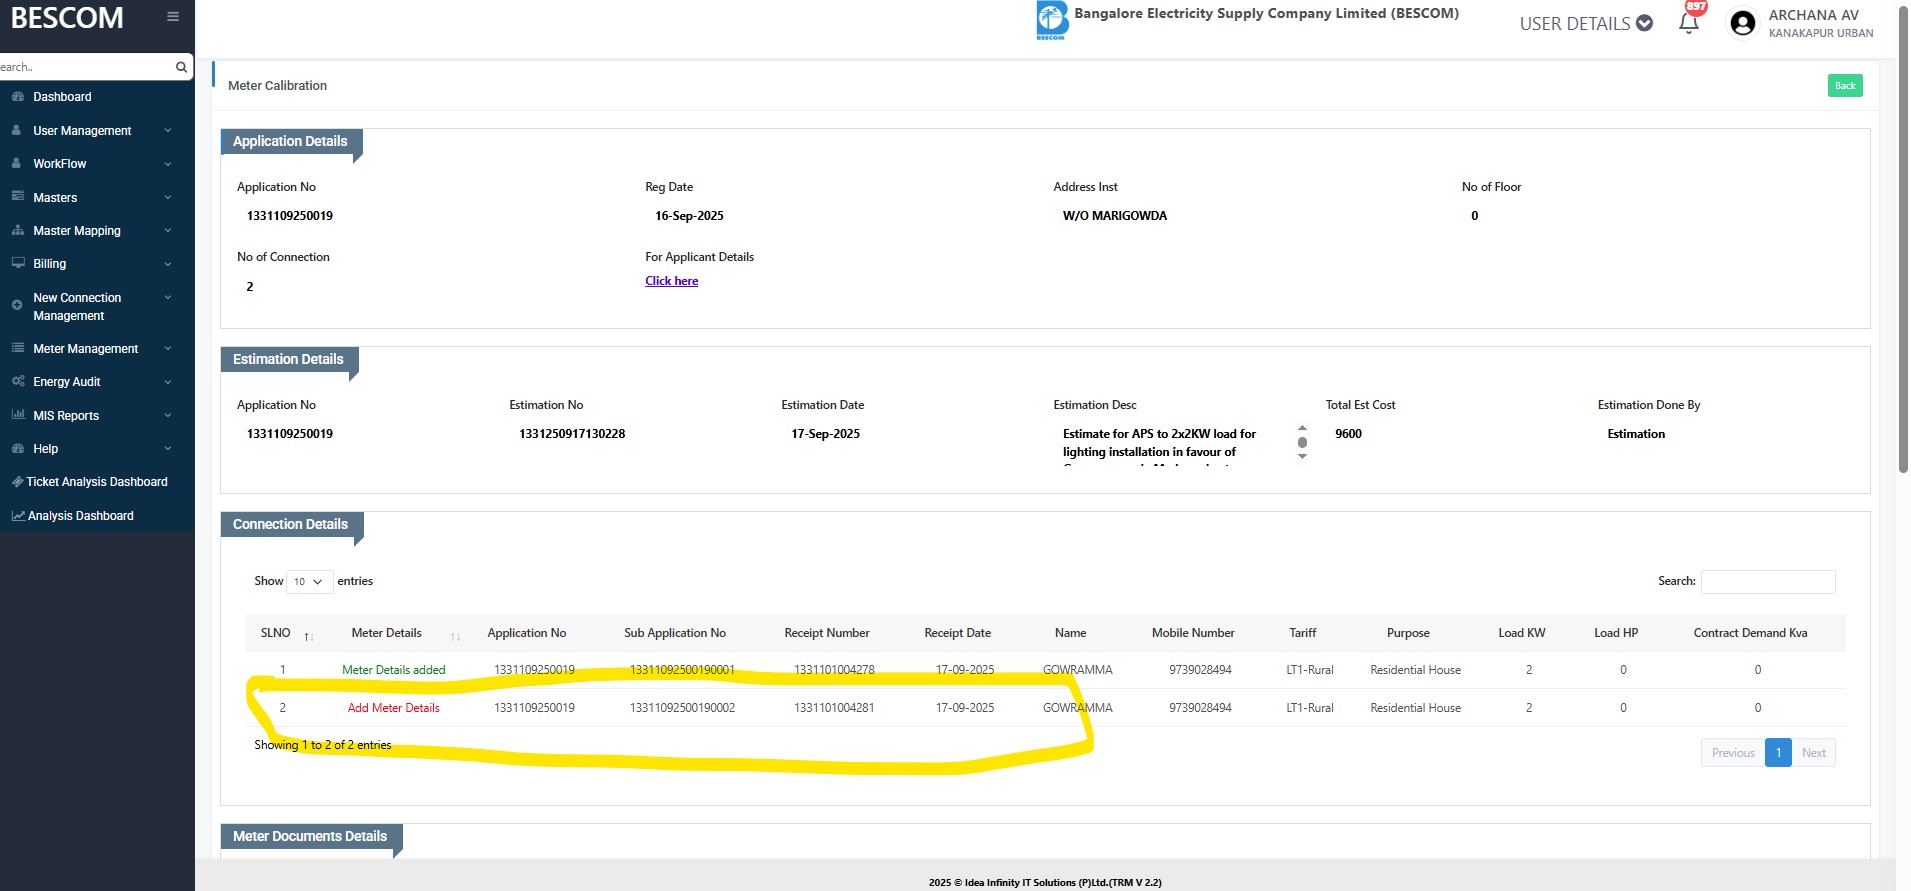The image size is (1911, 891).
Task: Click the green Back button
Action: tap(1844, 86)
